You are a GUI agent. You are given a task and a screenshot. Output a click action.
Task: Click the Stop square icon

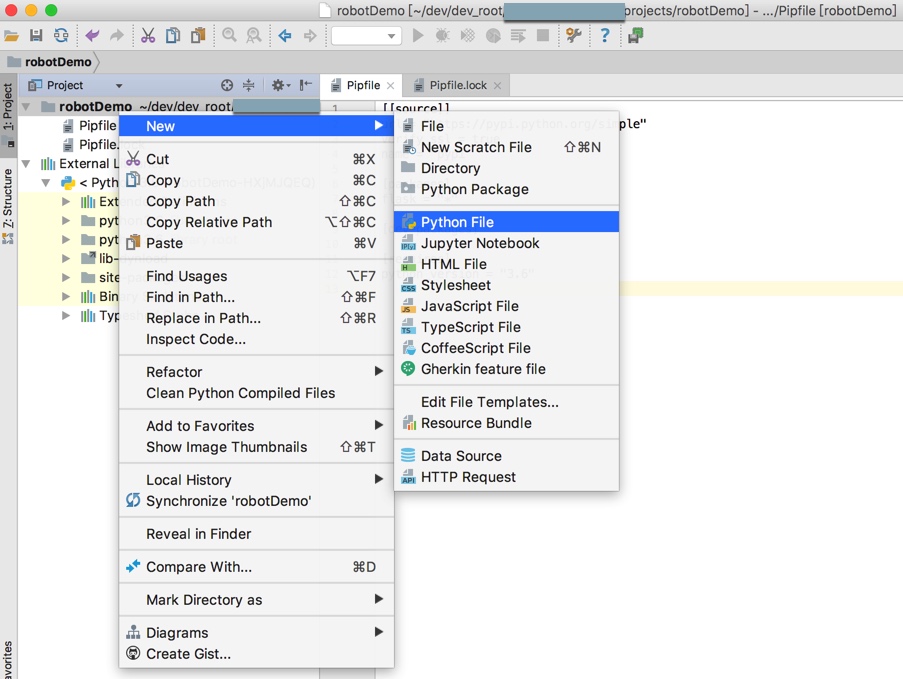click(542, 36)
